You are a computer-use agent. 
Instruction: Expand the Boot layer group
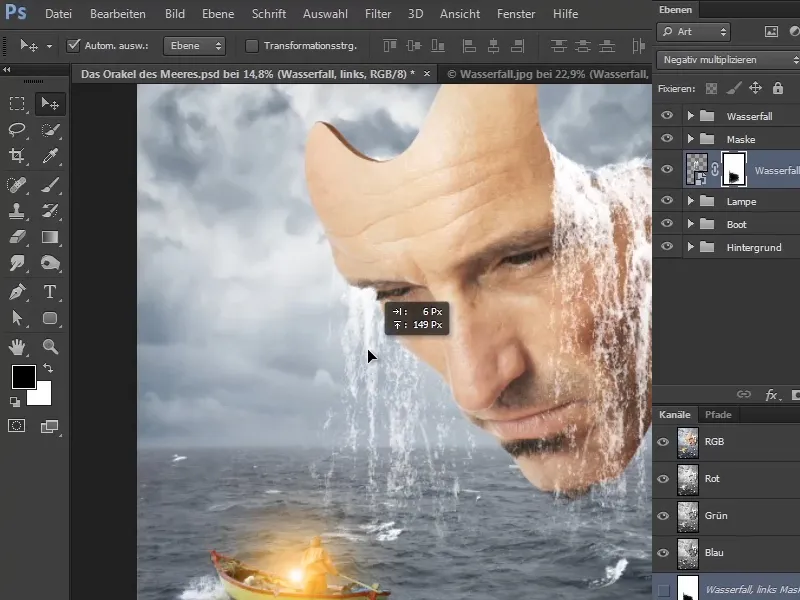click(x=690, y=224)
